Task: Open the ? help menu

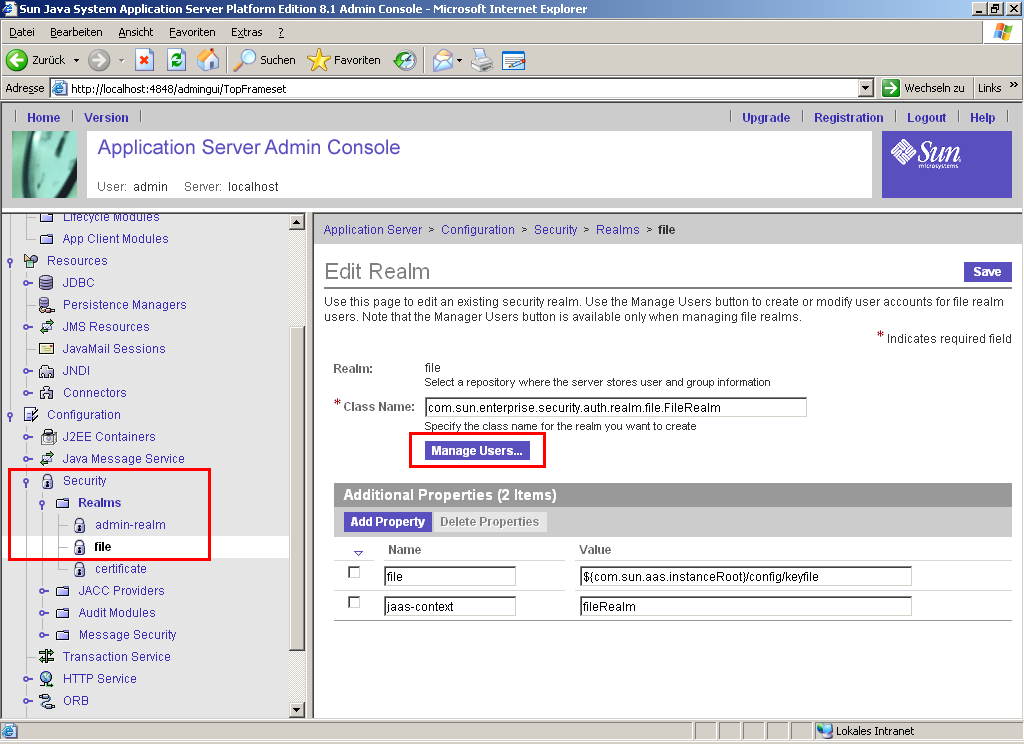Action: point(281,32)
